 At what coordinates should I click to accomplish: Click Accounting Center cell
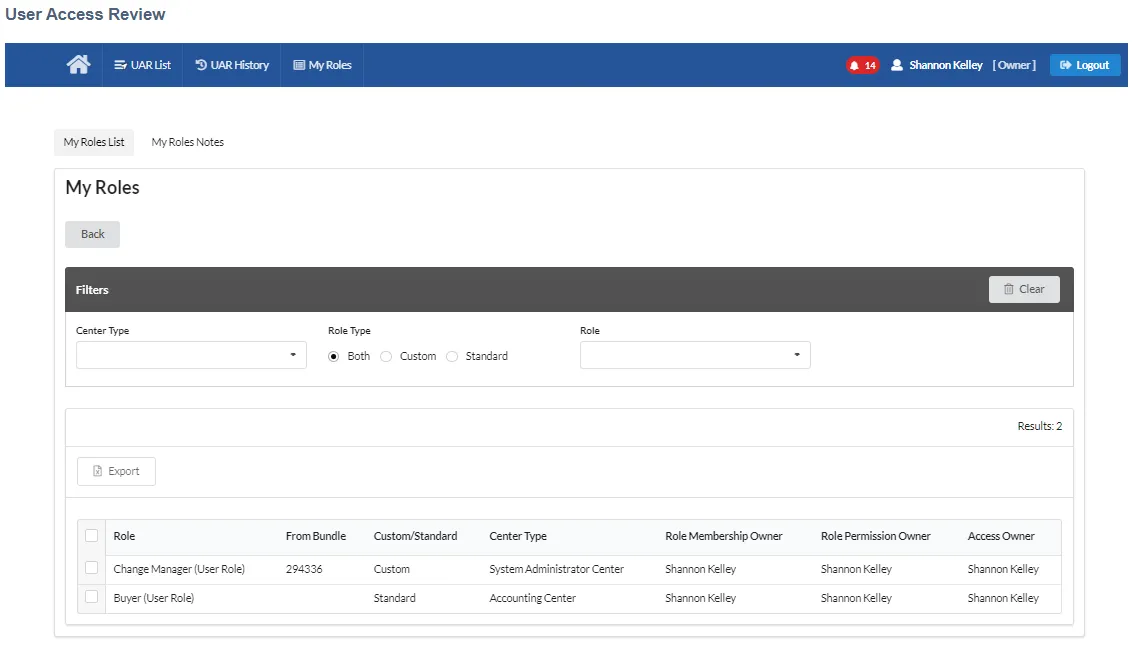(x=533, y=598)
